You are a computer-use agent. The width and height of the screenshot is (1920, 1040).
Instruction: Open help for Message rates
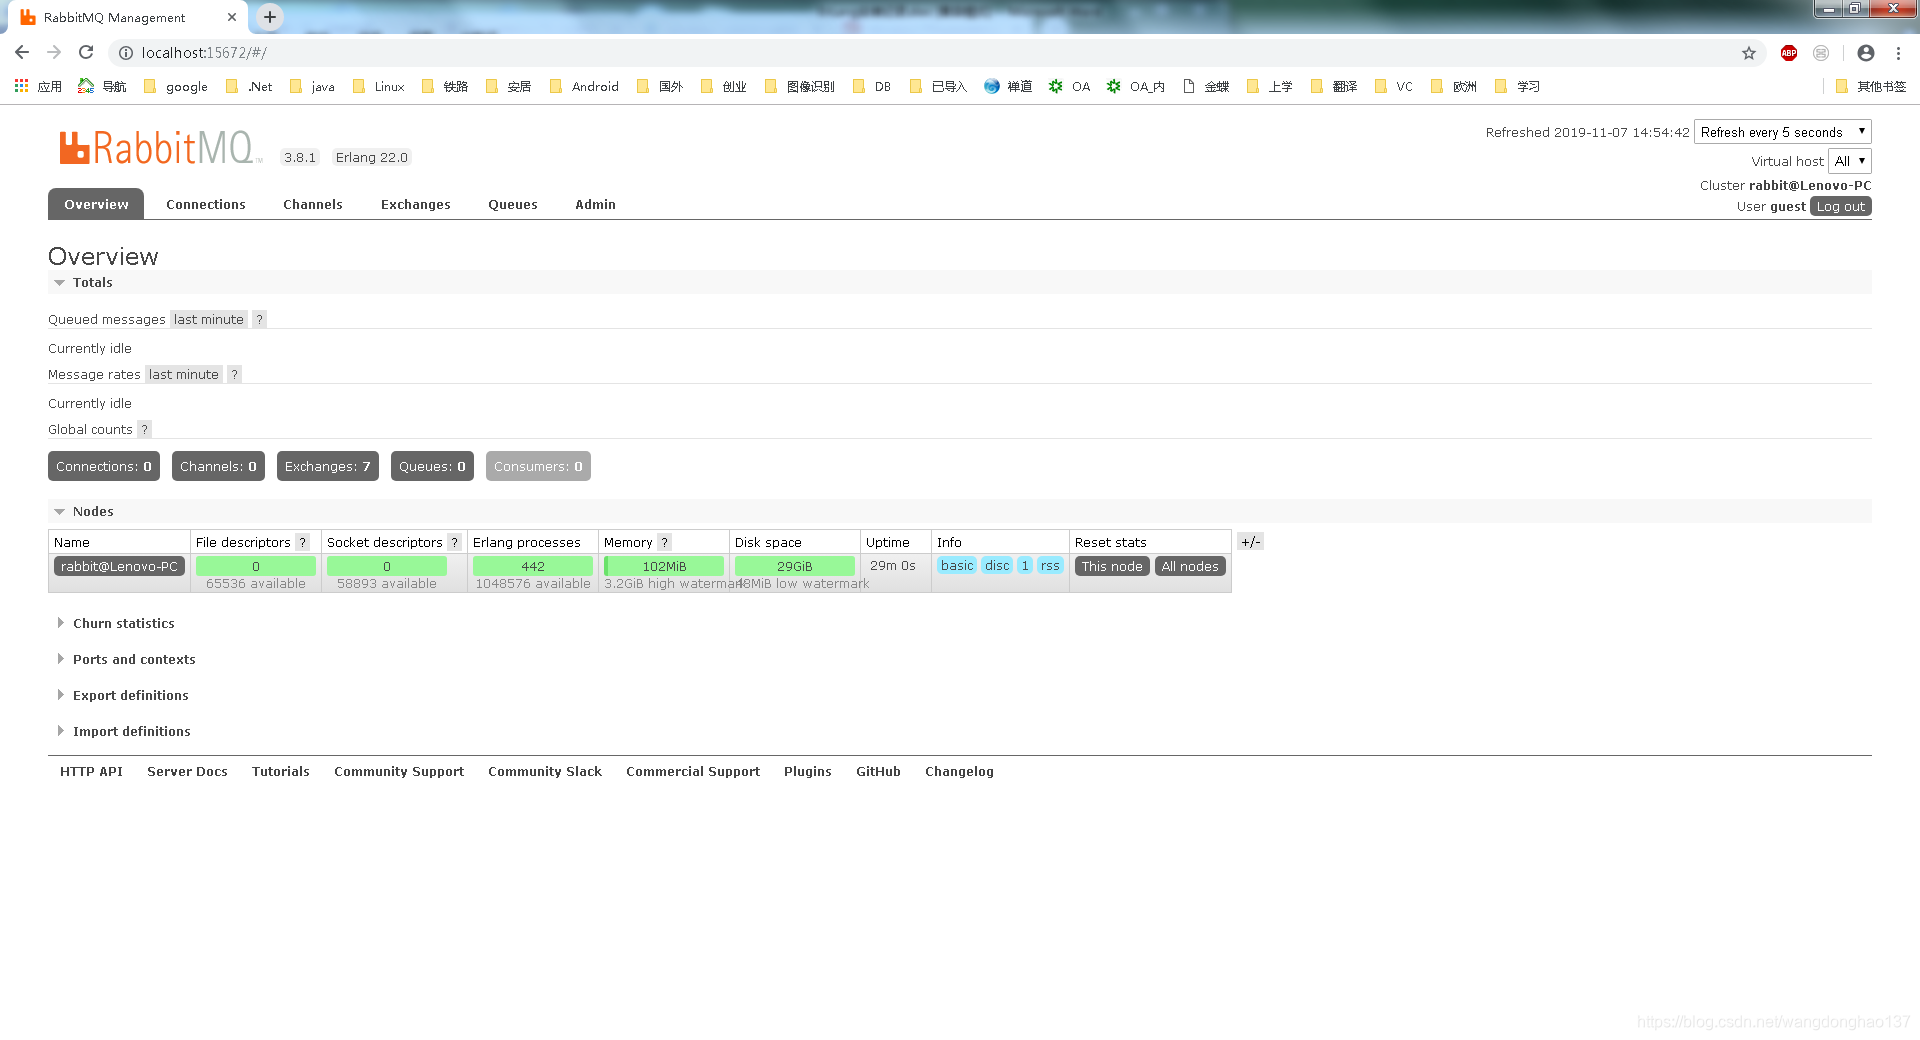234,374
